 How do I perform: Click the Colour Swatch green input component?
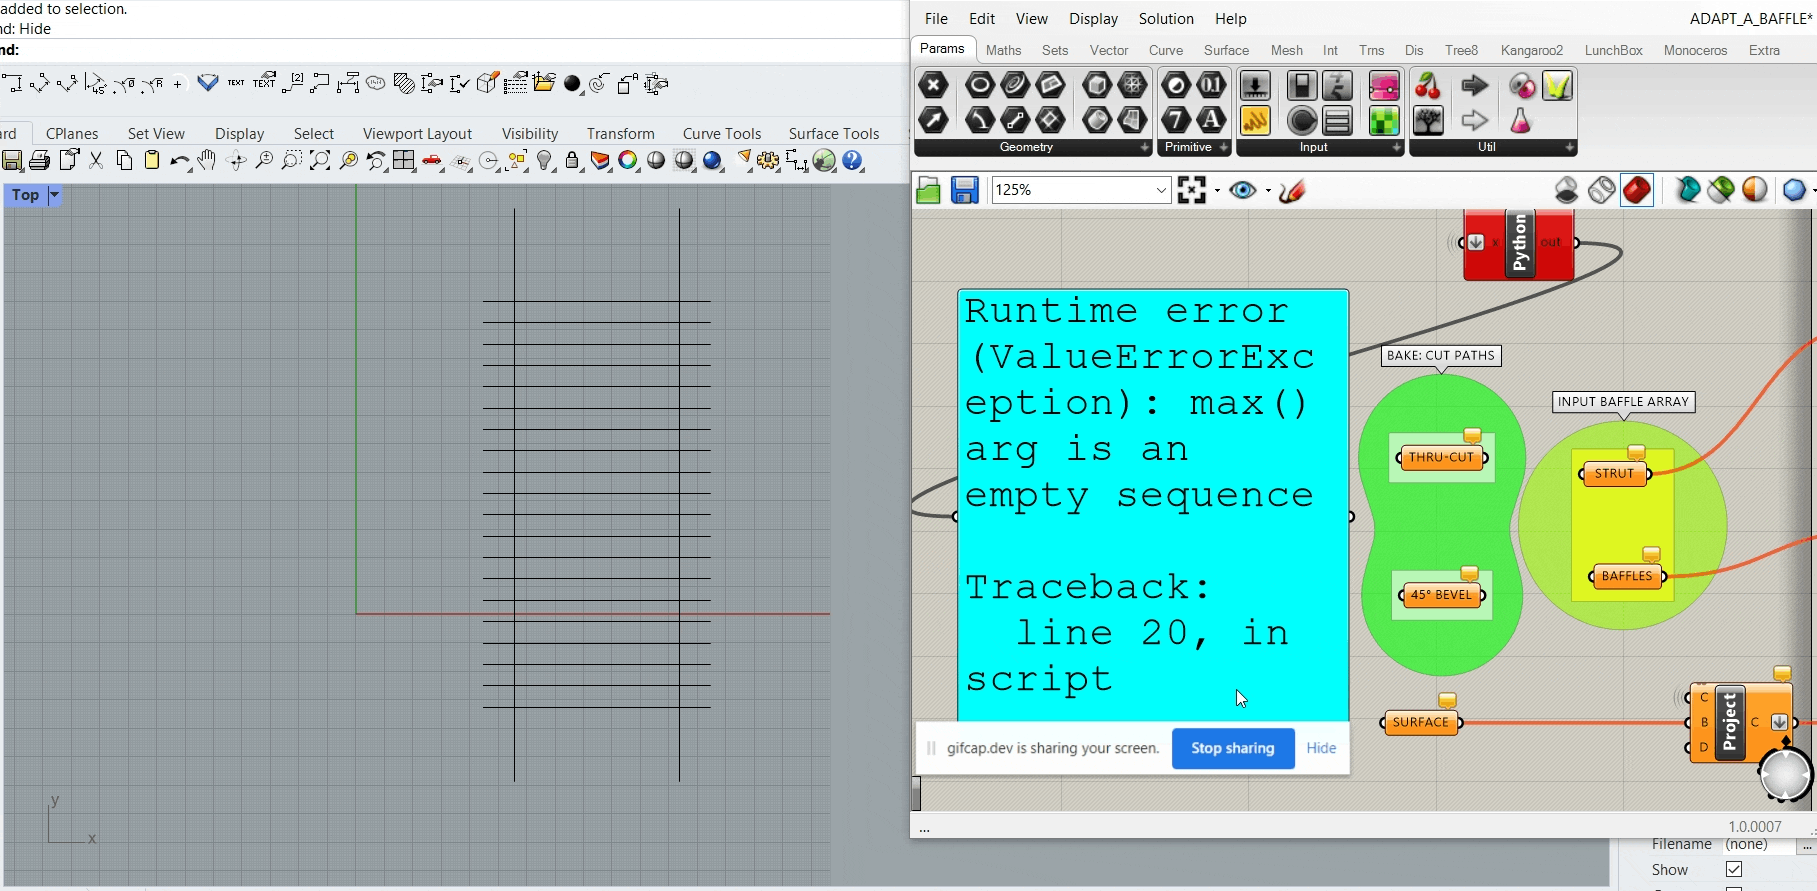1384,121
